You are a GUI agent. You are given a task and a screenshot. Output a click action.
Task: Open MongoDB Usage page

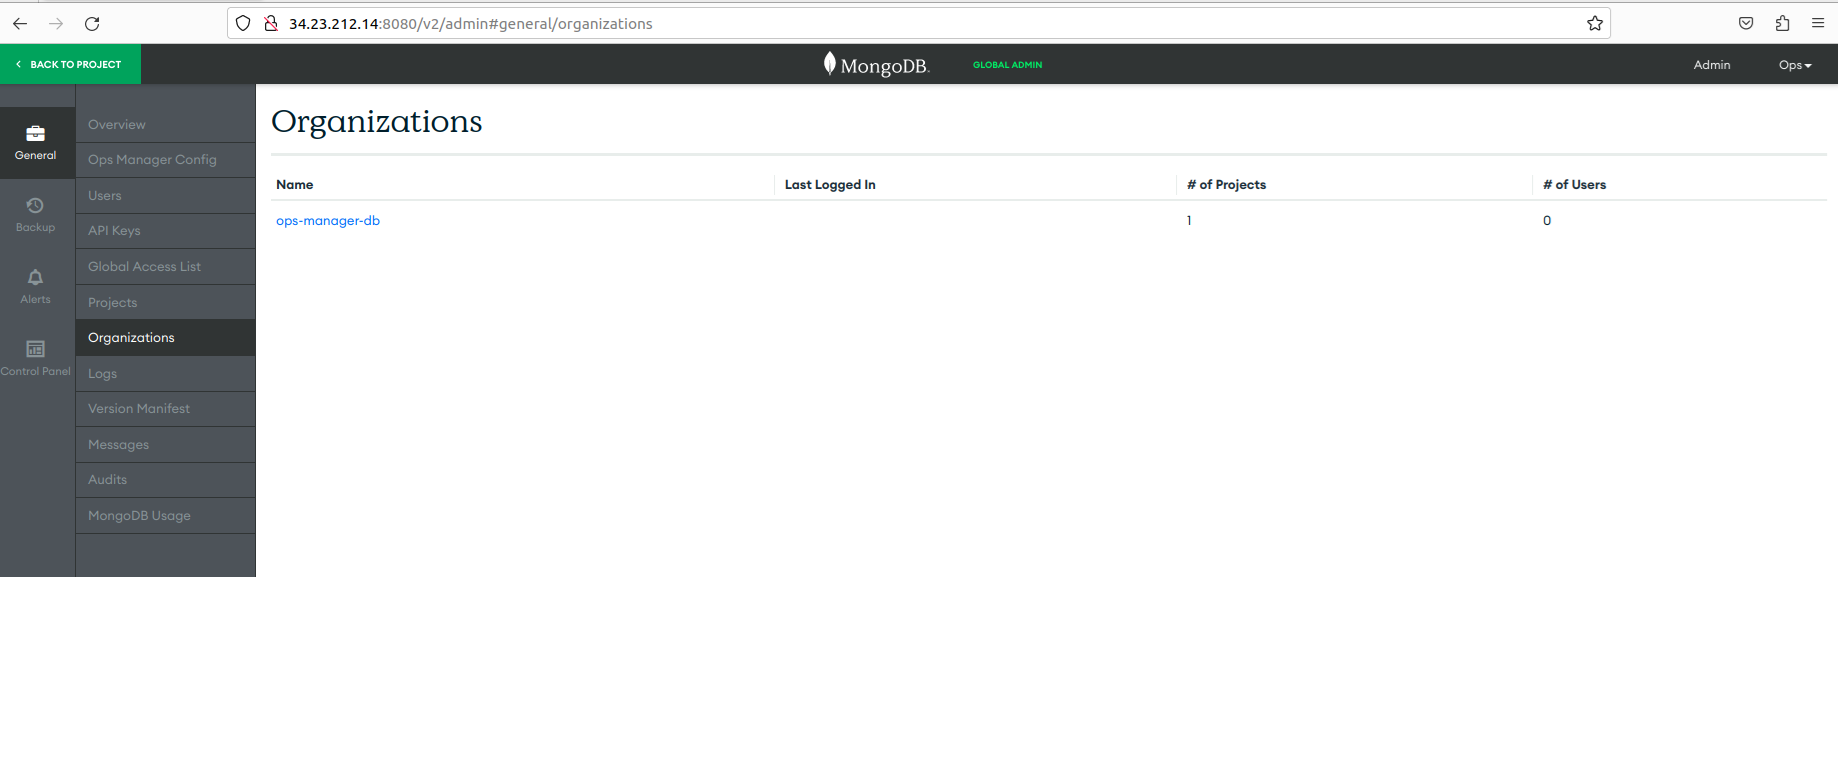coord(166,516)
